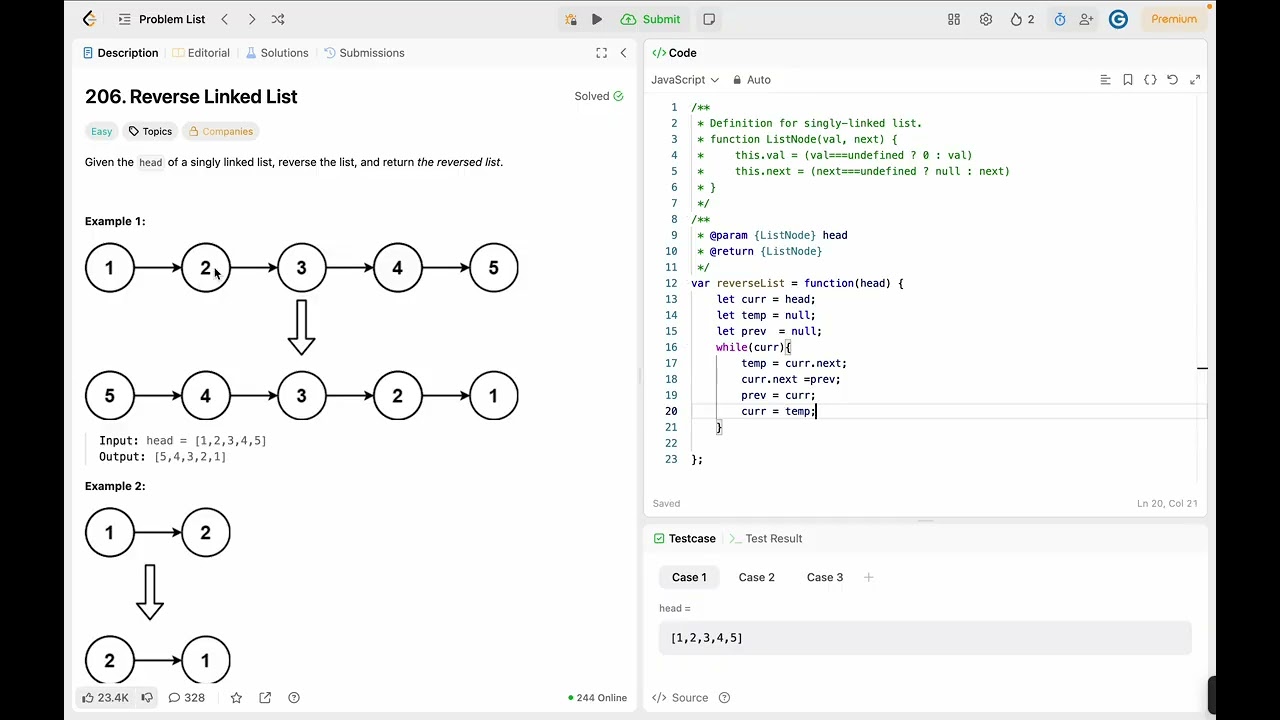Click the invite user icon
Image resolution: width=1280 pixels, height=720 pixels.
[1086, 19]
